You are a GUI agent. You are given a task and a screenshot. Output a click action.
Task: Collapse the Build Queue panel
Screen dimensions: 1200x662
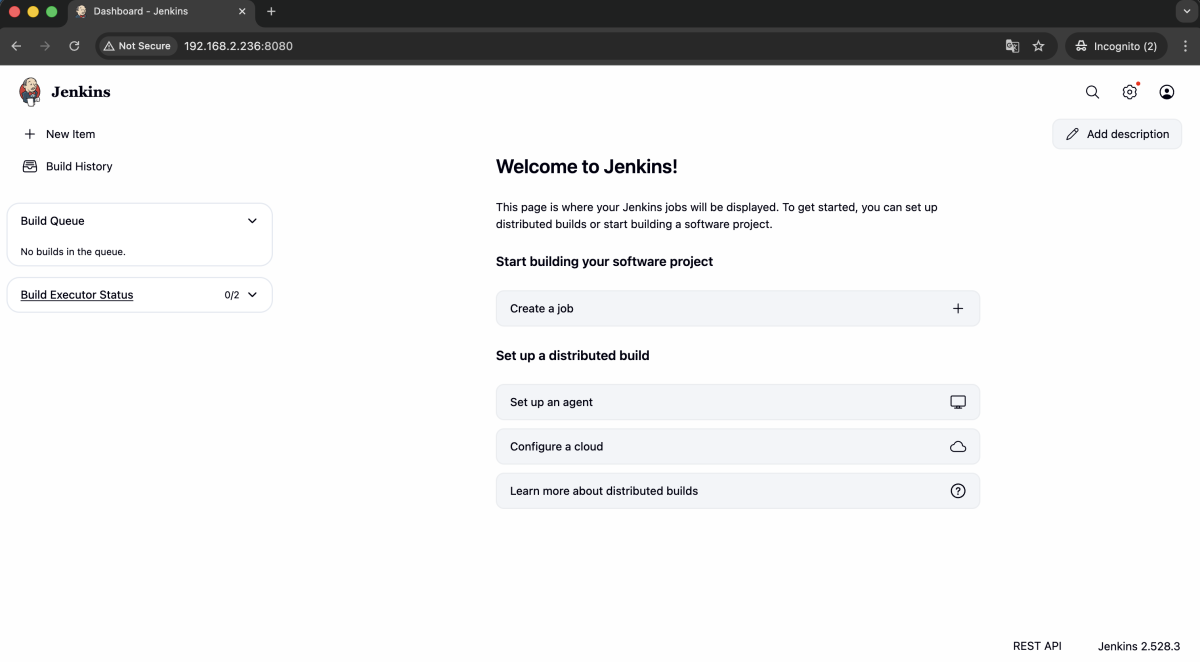tap(252, 221)
